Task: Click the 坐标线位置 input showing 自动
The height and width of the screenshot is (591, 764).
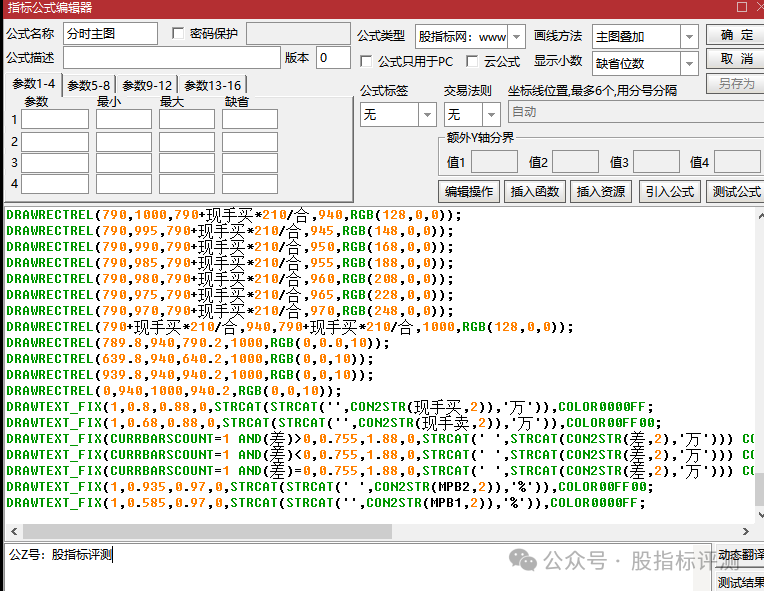Action: [635, 112]
